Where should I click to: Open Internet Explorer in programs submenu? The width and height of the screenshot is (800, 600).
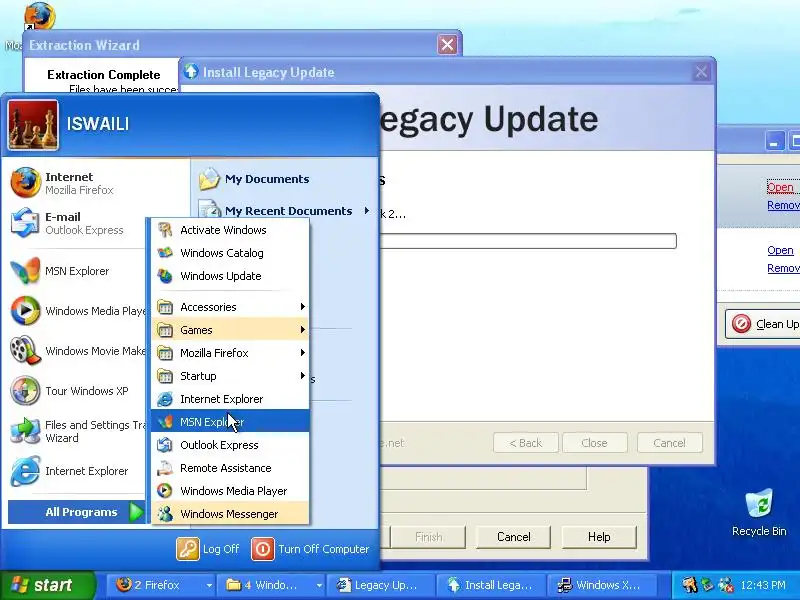[230, 399]
